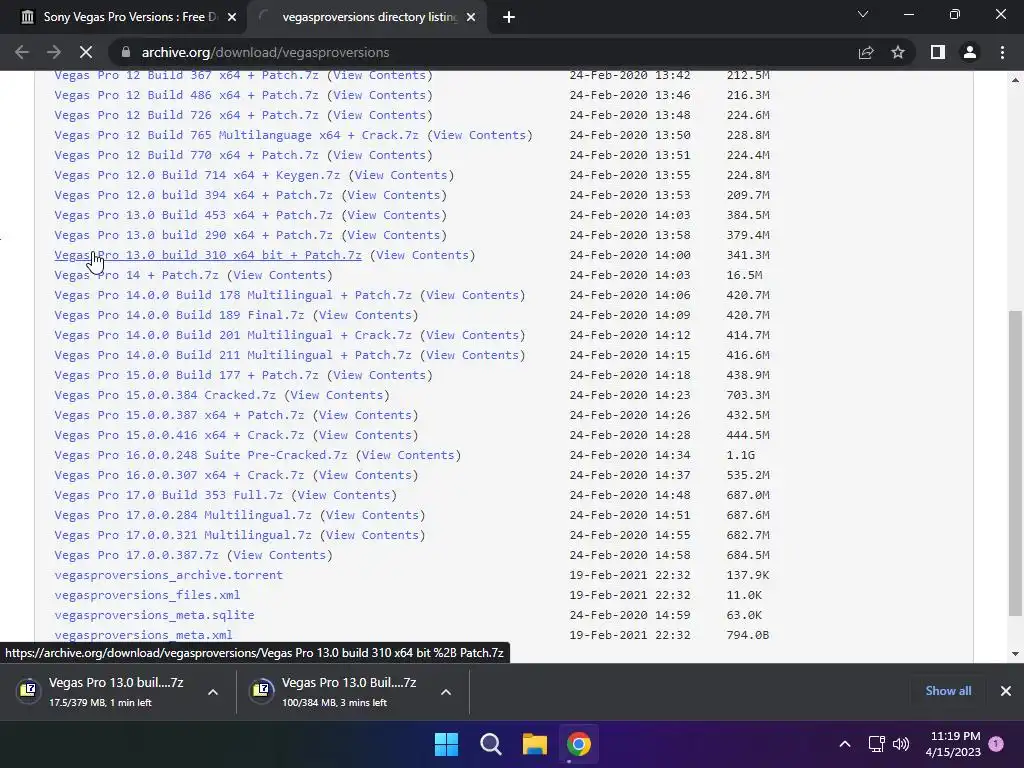Click Show all downloads
Screen dimensions: 1024x768
pos(948,691)
